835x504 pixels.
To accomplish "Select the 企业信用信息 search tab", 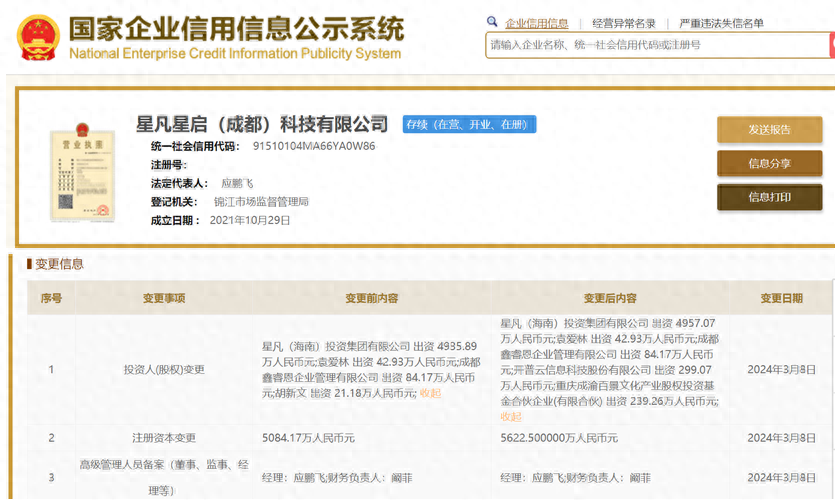I will [x=536, y=23].
